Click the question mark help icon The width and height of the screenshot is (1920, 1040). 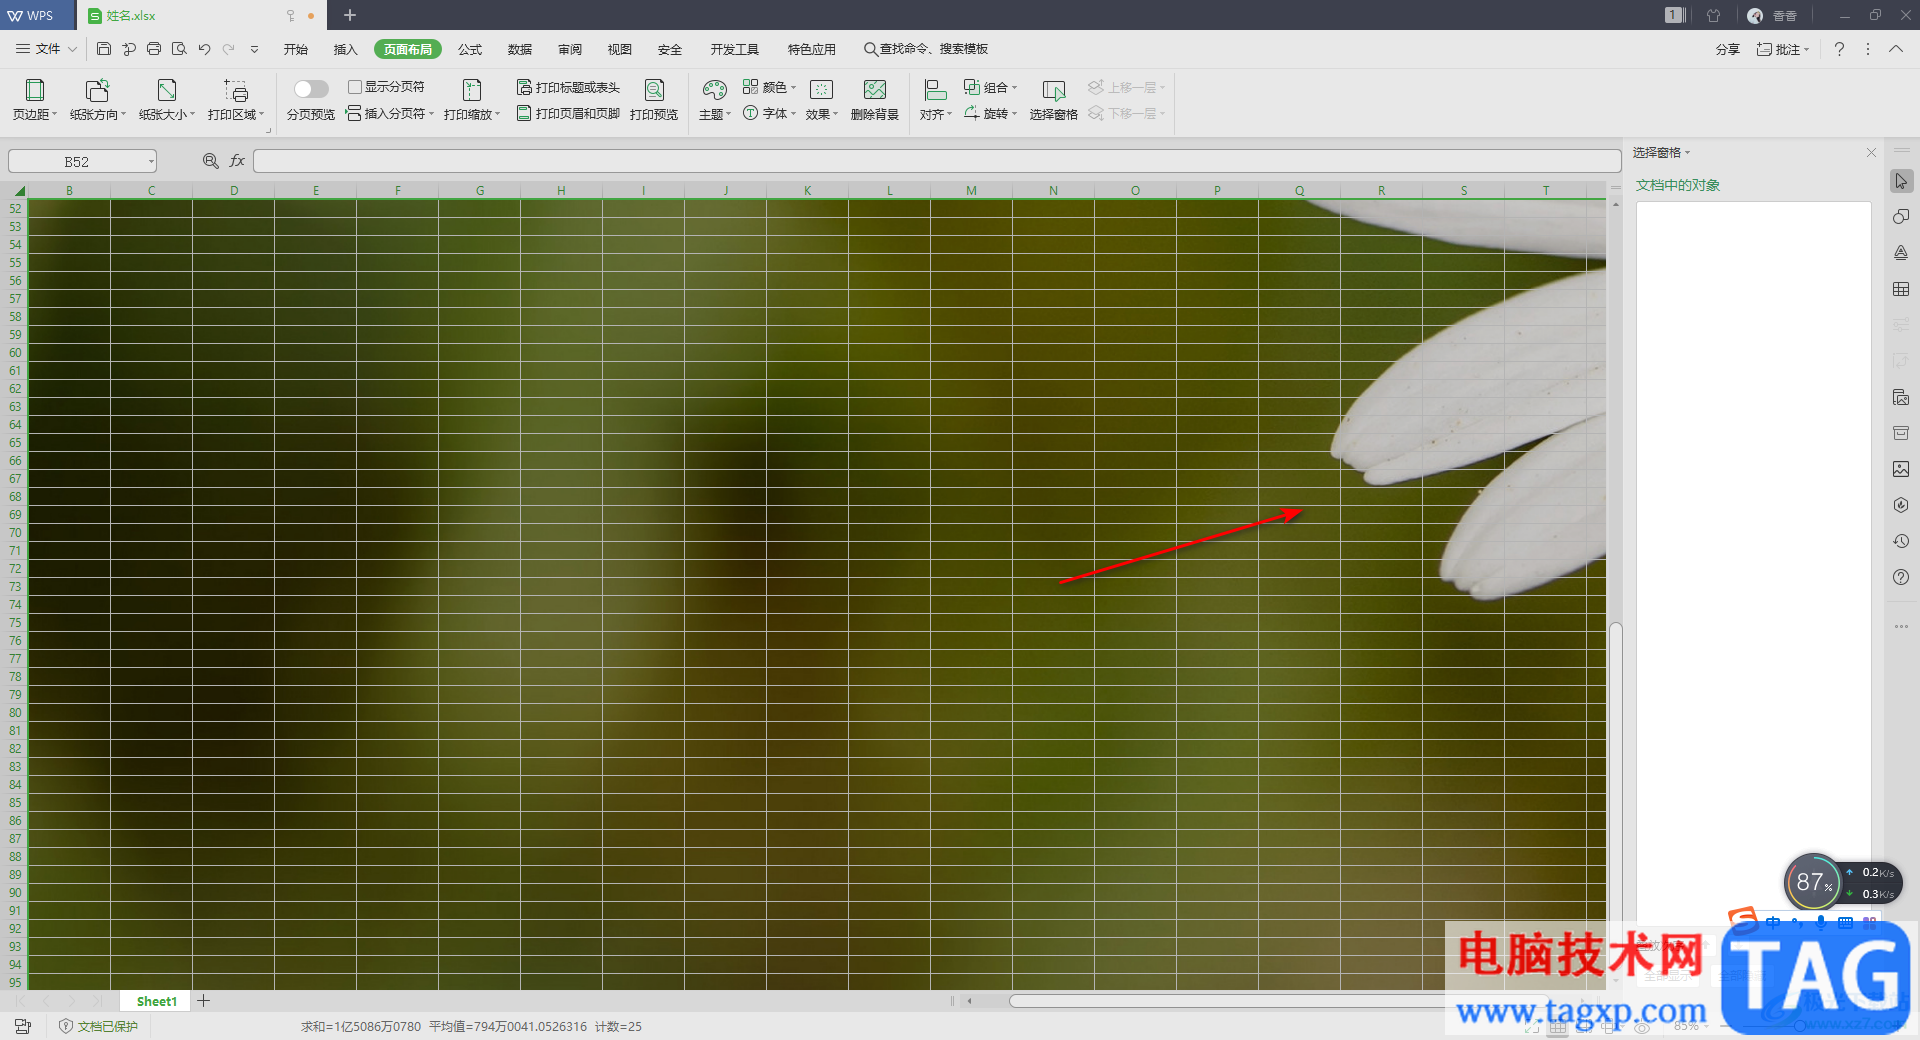click(1839, 49)
